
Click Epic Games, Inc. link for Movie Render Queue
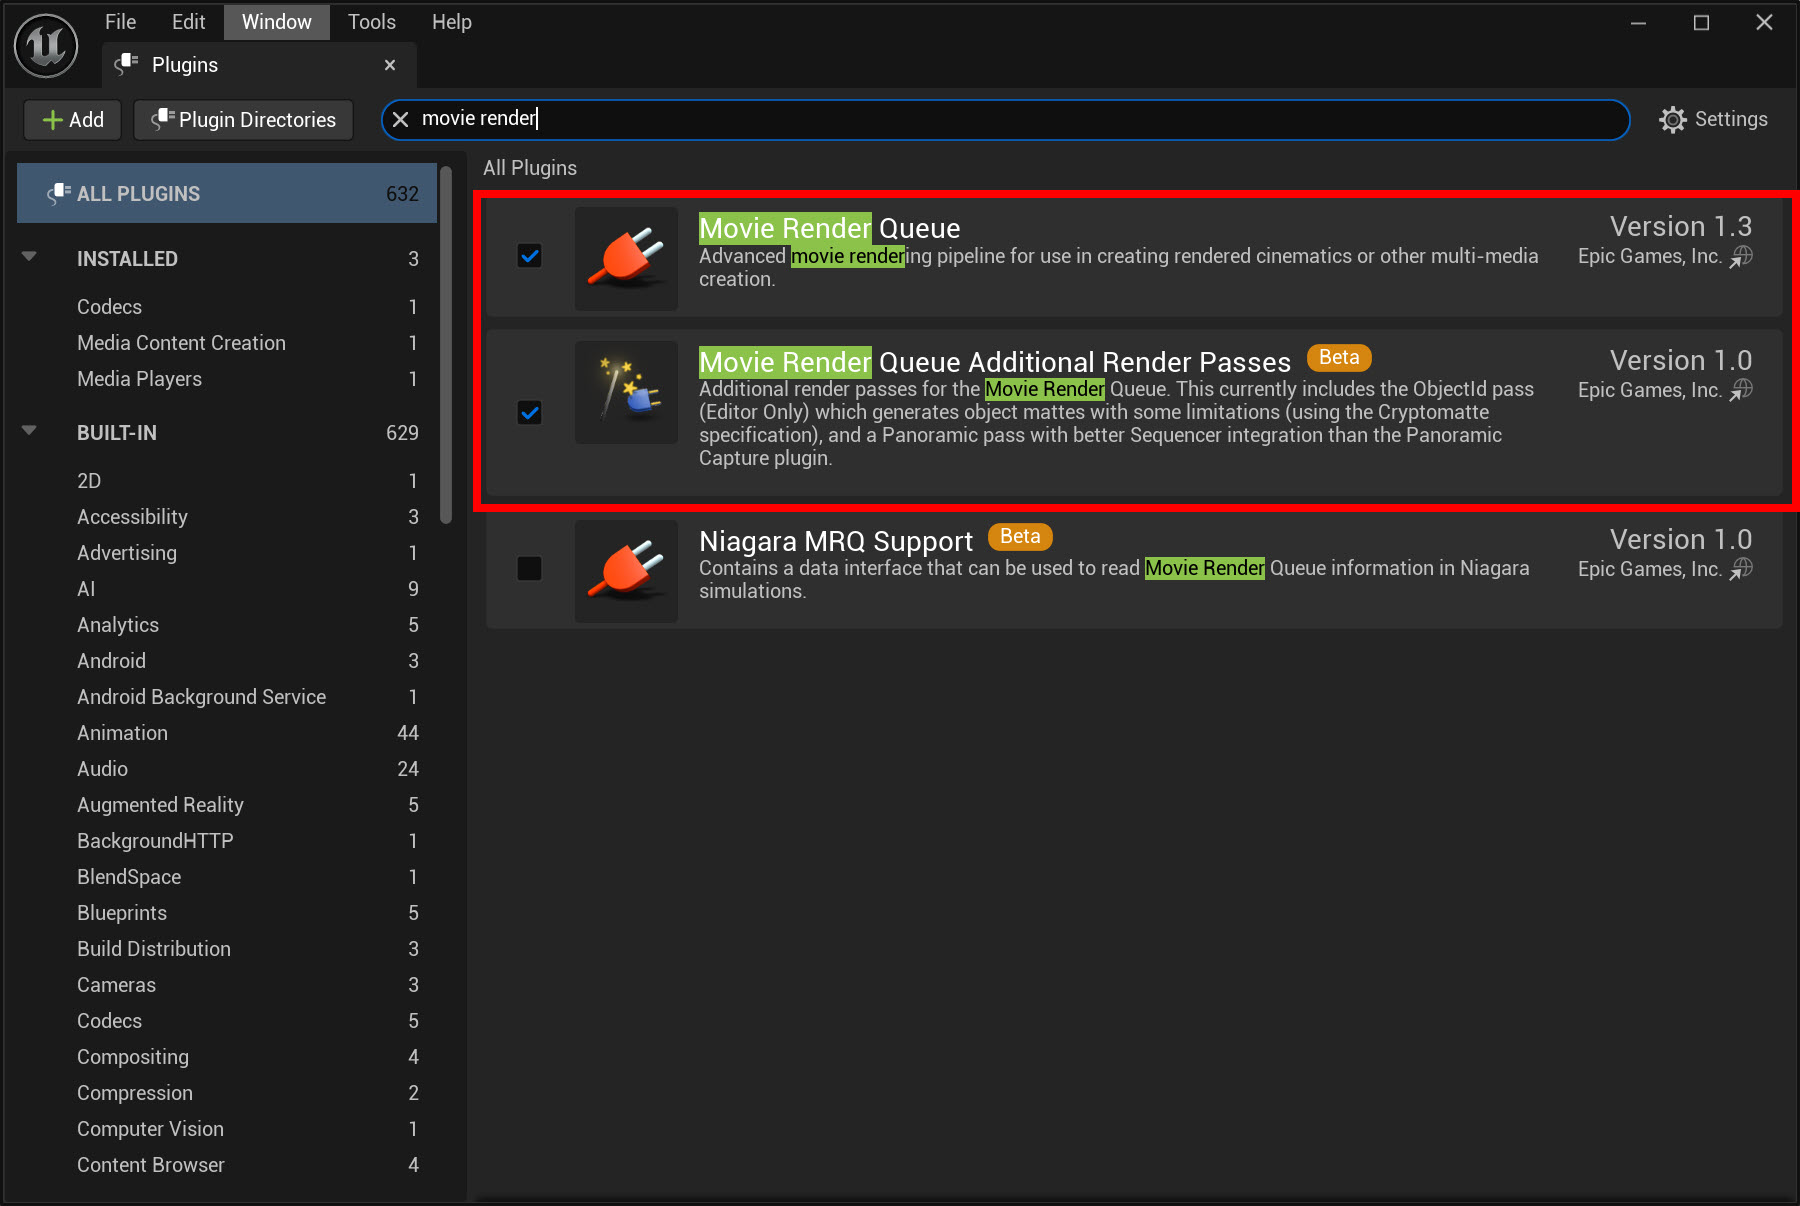[1650, 257]
